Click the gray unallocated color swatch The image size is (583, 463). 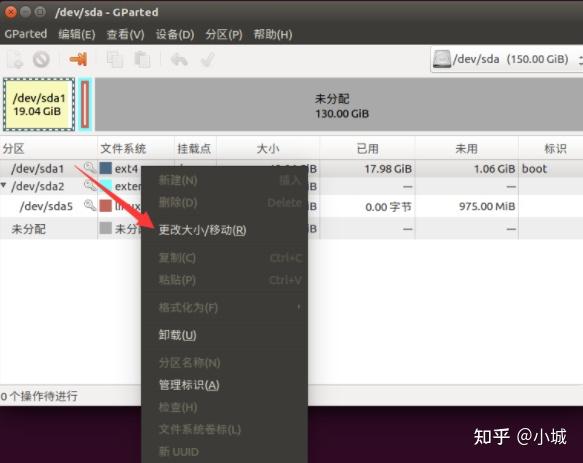pos(106,228)
